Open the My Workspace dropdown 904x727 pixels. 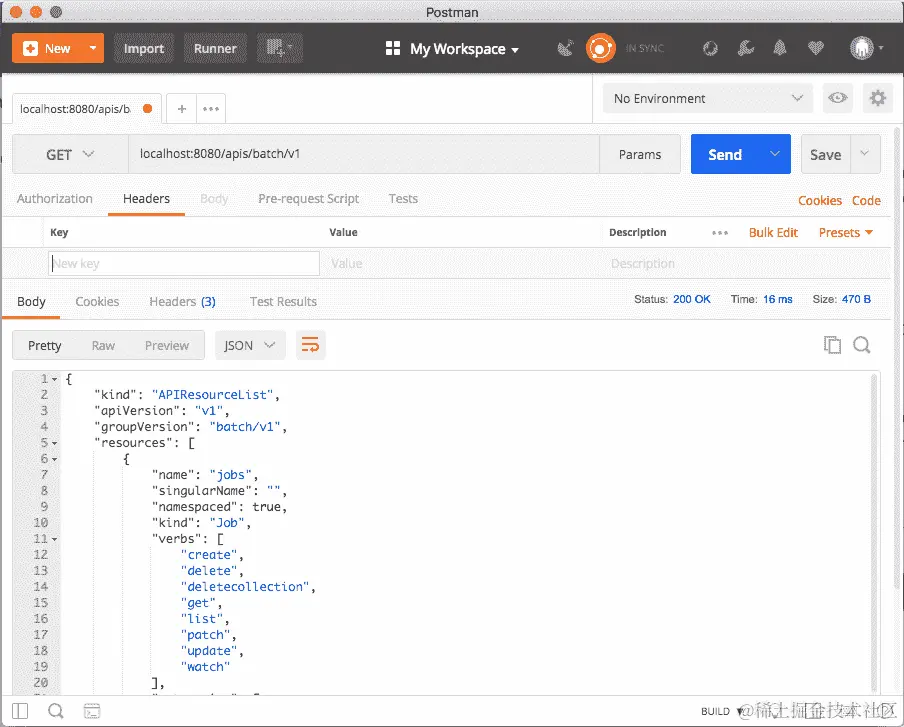coord(464,49)
